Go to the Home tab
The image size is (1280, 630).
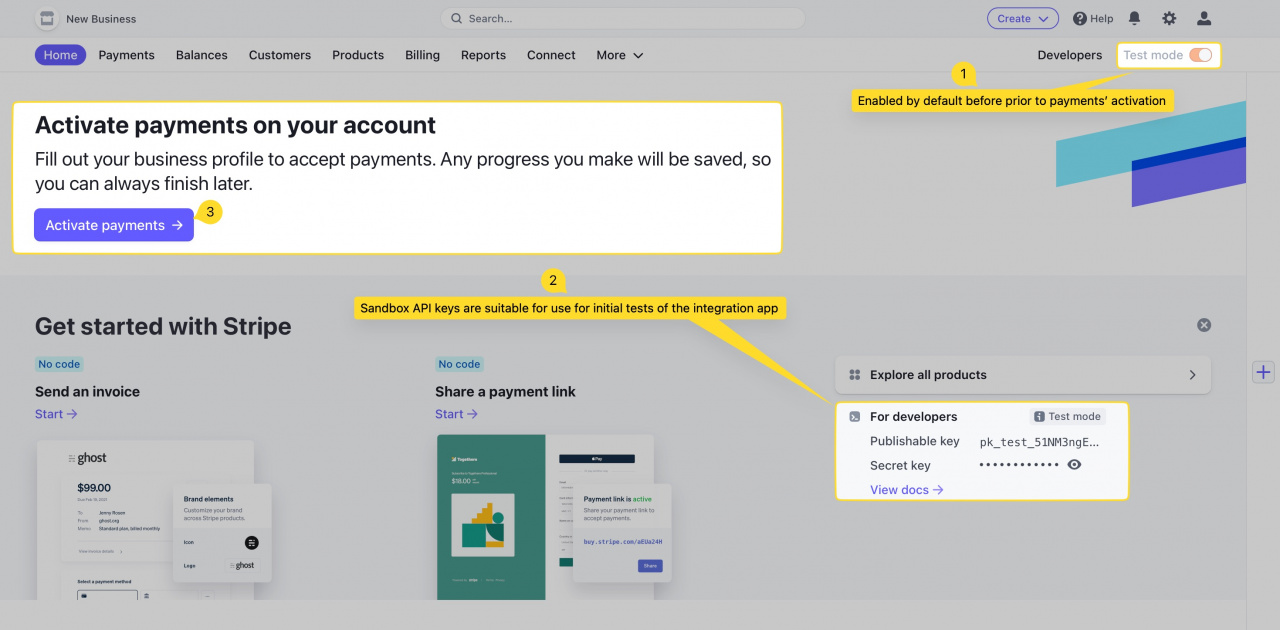(60, 55)
